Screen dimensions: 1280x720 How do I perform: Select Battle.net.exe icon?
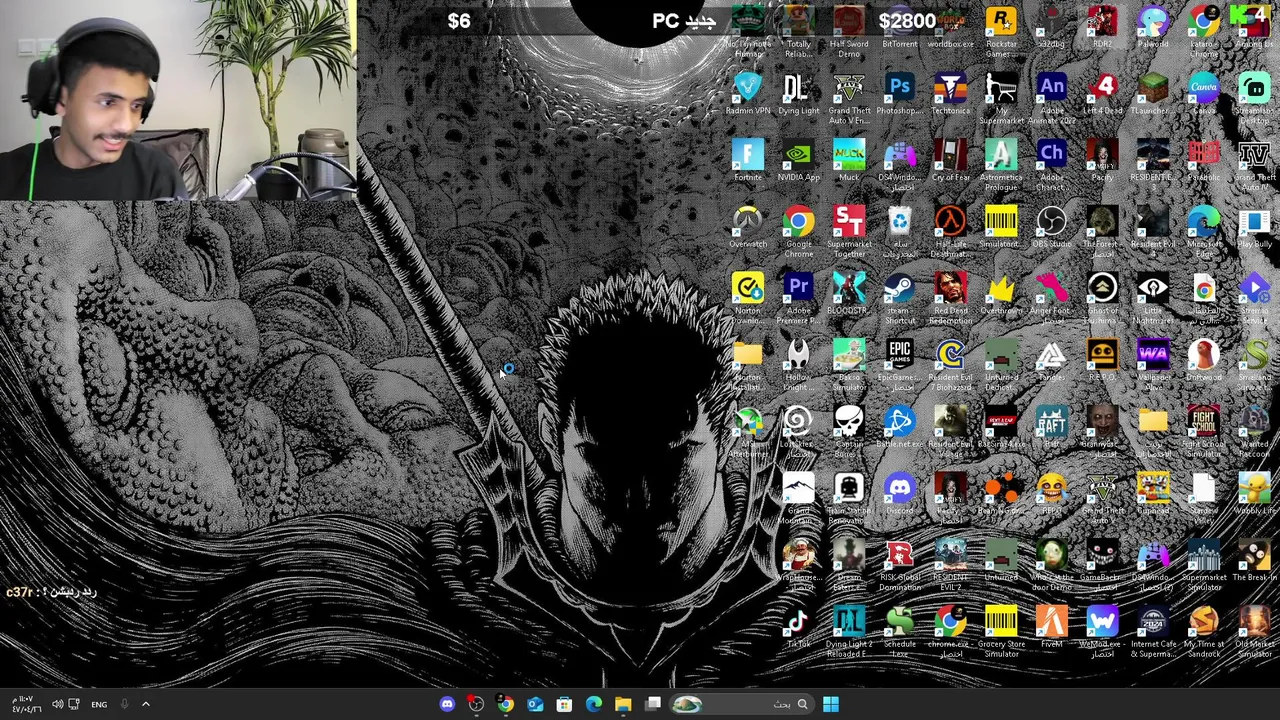point(899,428)
